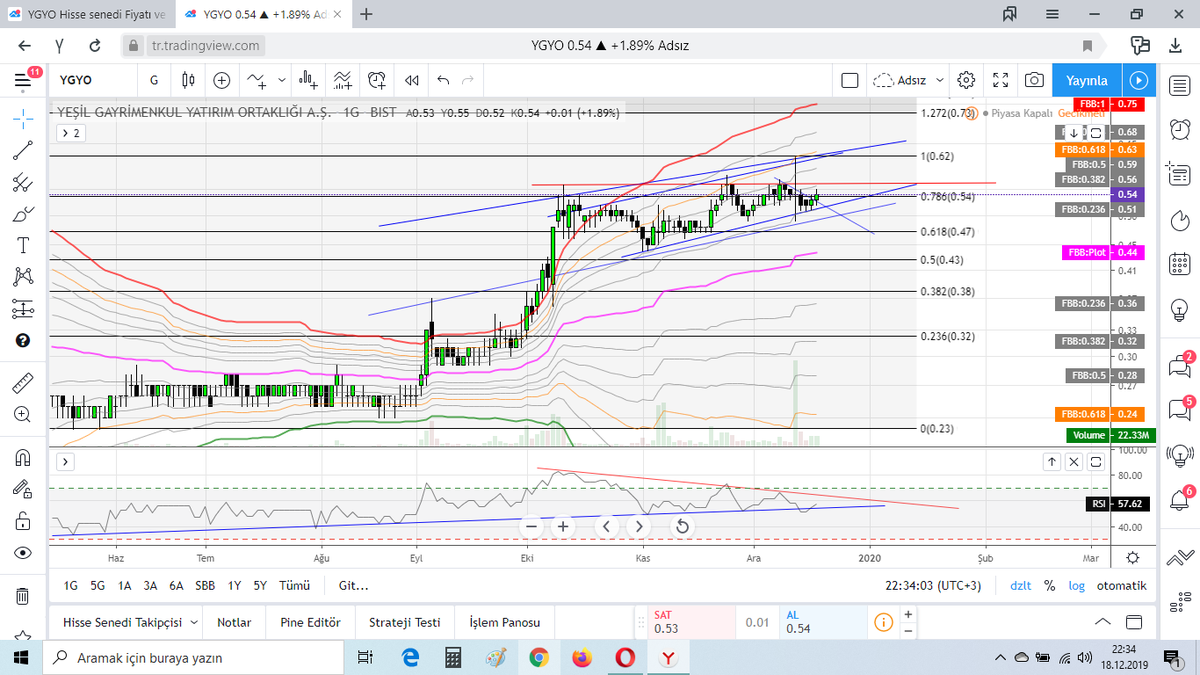Select the text annotation tool
The image size is (1200, 675).
pyautogui.click(x=23, y=246)
